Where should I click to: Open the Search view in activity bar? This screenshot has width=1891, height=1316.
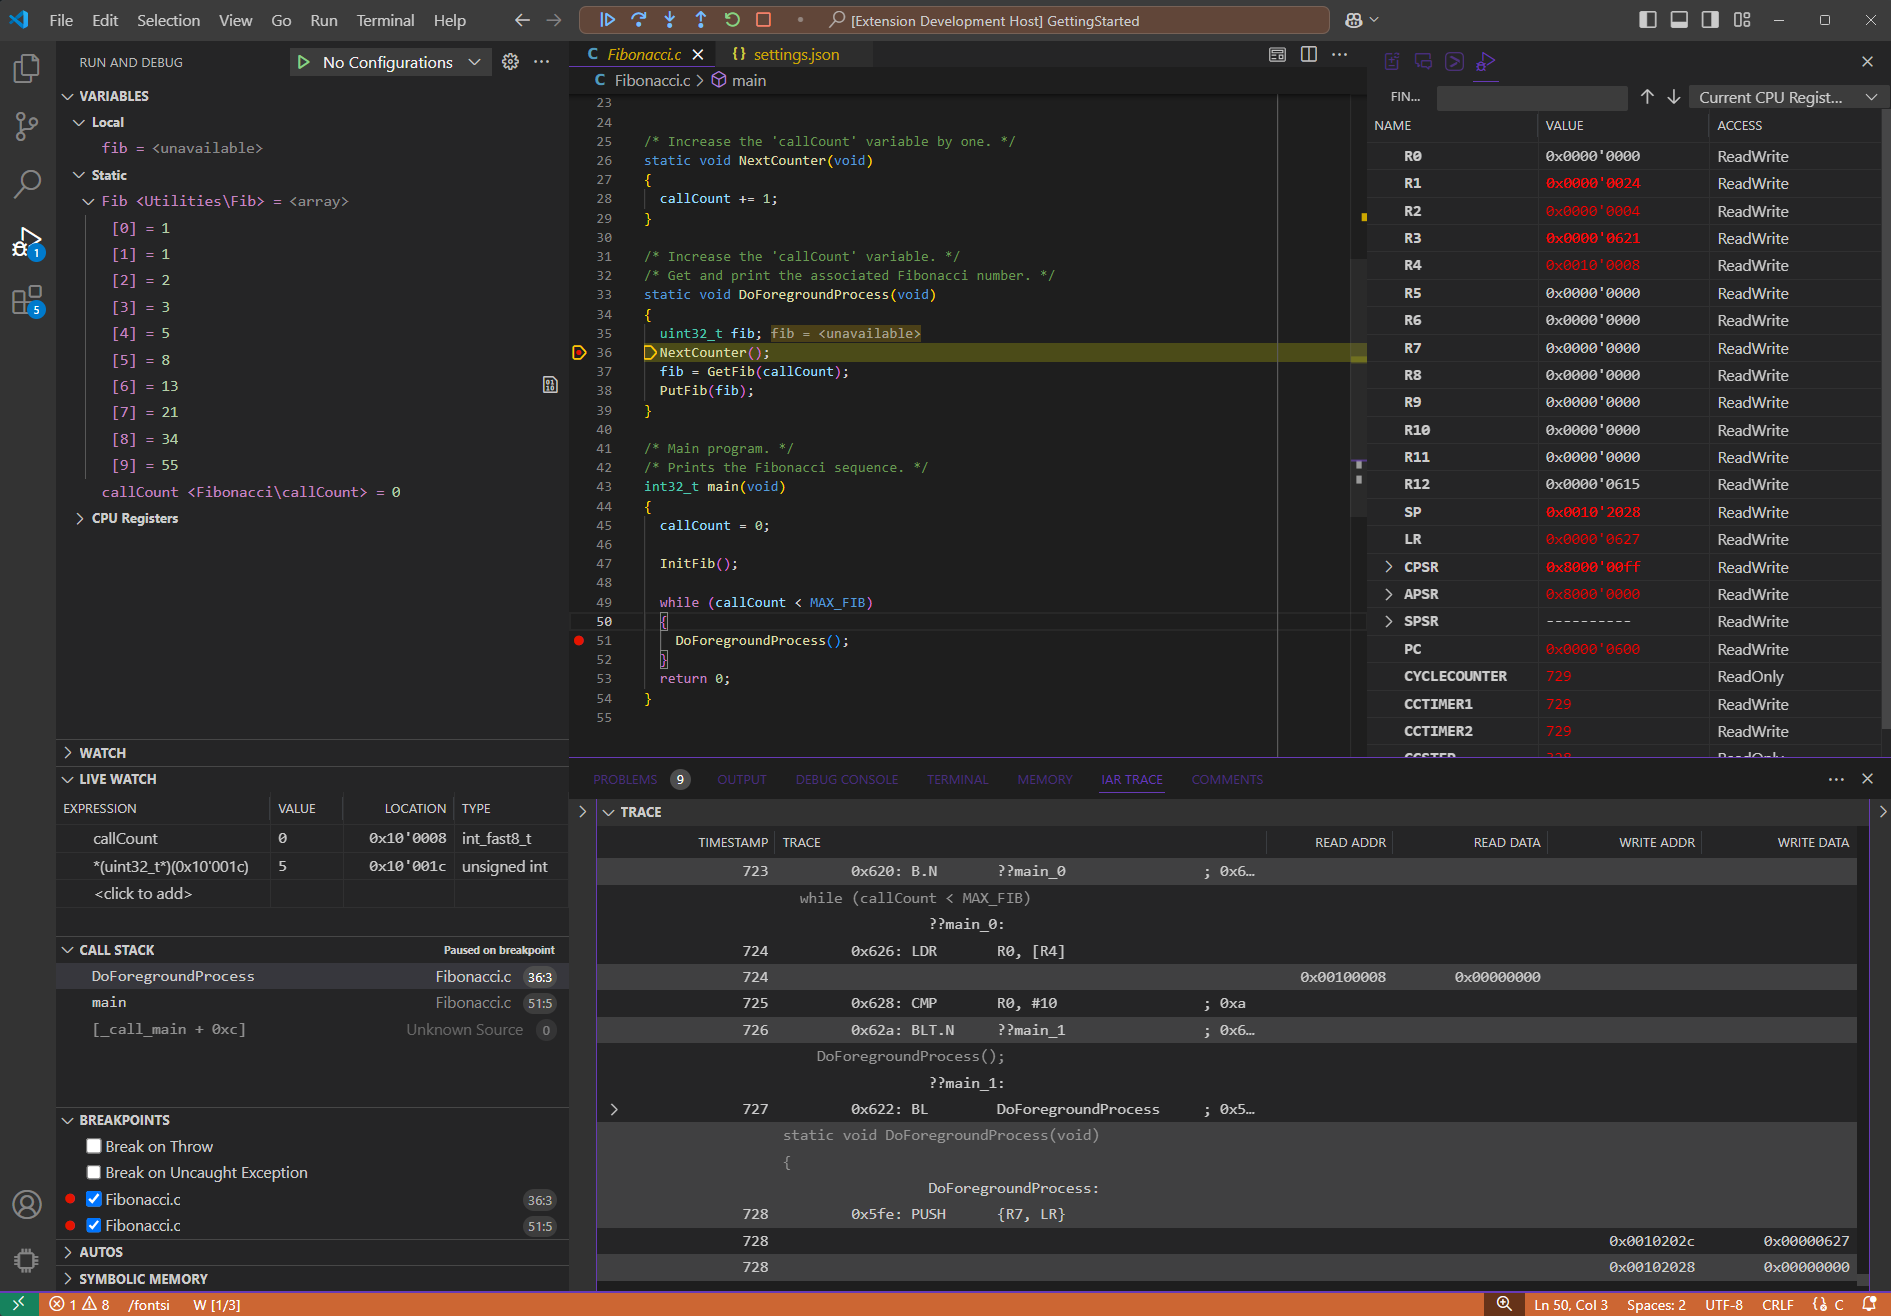27,184
